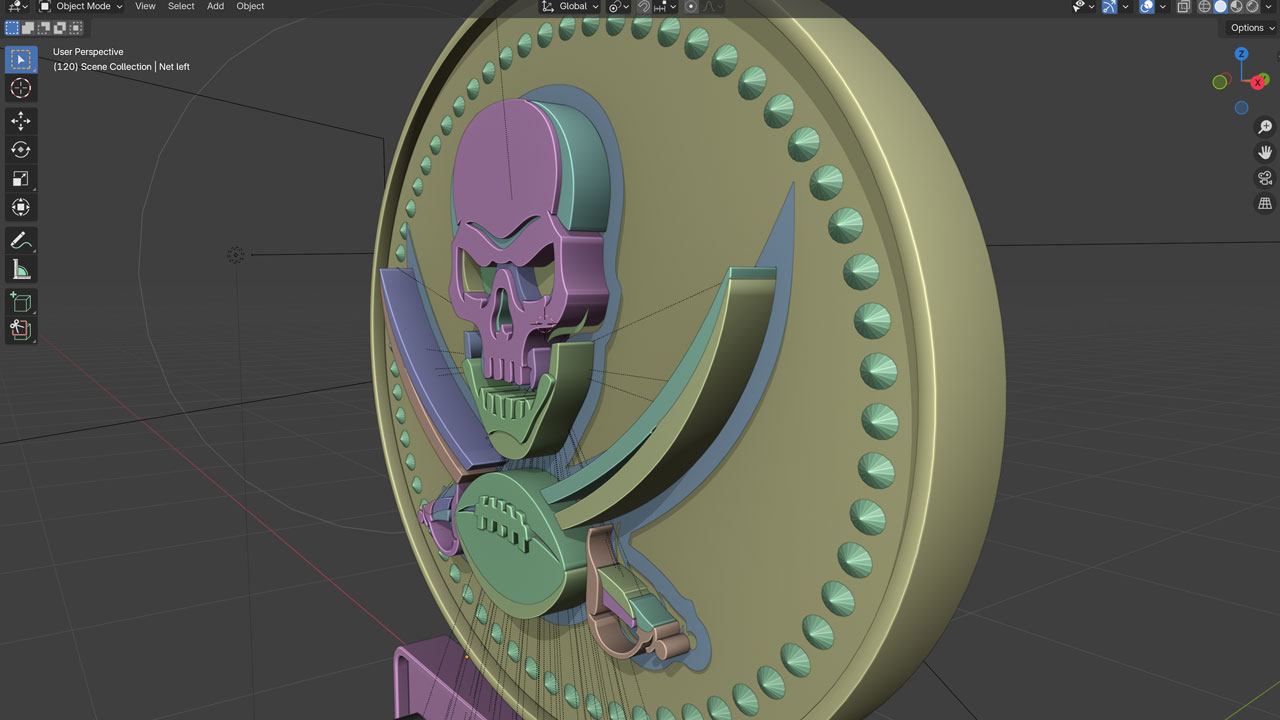Pick the Measure tool
Screen dimensions: 1280x720
20,269
